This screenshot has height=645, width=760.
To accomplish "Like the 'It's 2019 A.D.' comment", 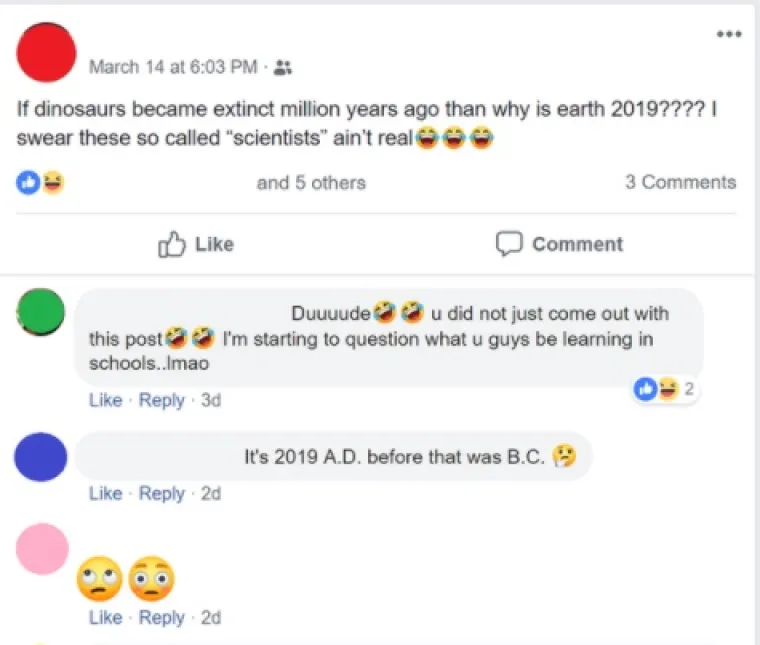I will pos(105,493).
